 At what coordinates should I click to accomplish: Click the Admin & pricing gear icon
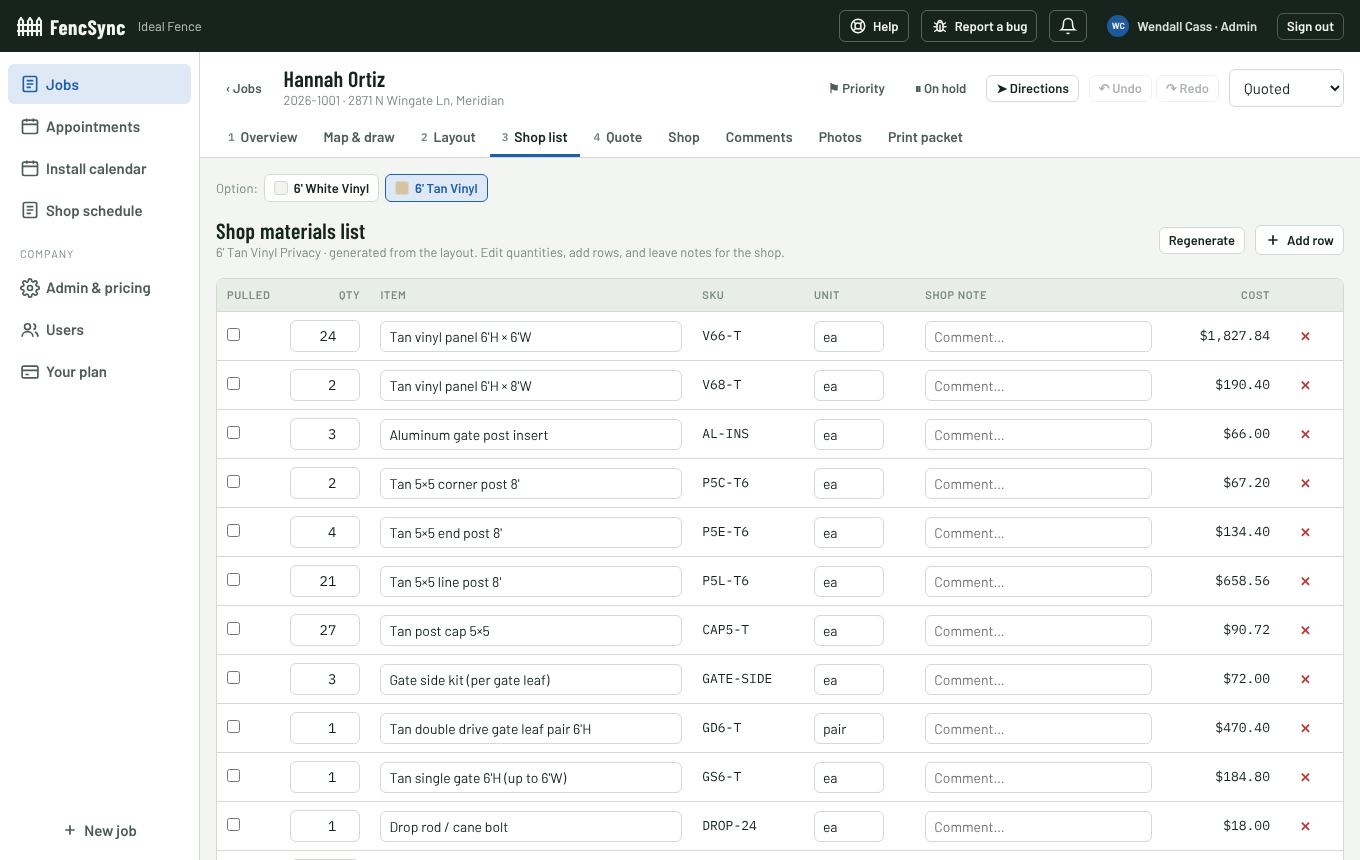tap(30, 288)
